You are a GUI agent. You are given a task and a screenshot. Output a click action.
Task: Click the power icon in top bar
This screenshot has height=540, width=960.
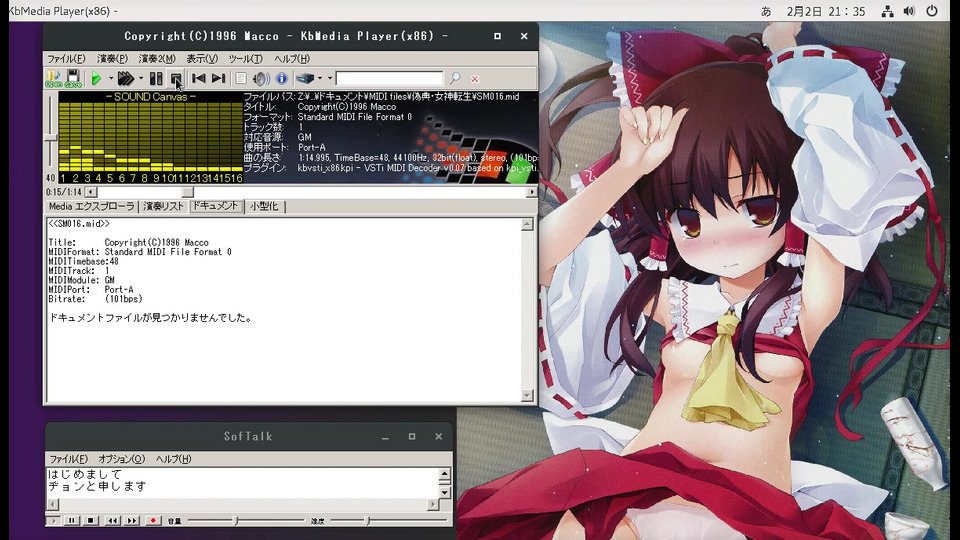pyautogui.click(x=932, y=11)
